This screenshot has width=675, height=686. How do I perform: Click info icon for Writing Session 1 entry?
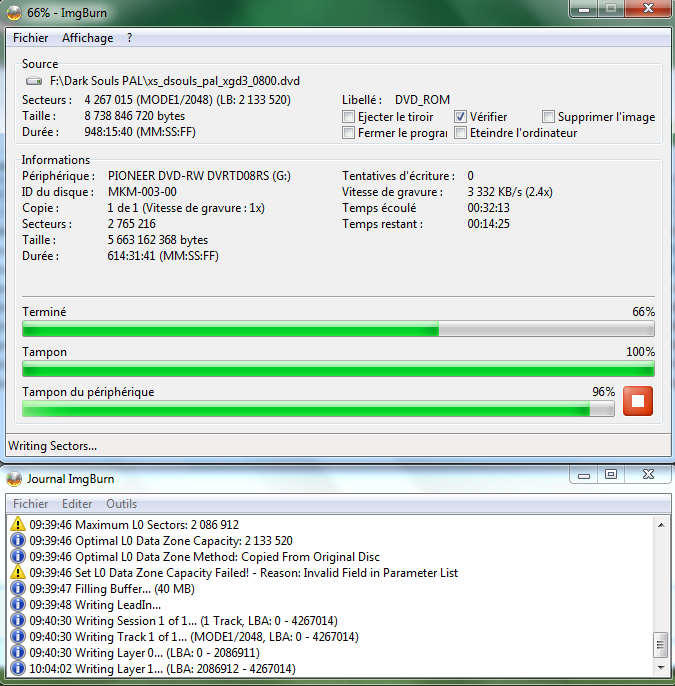coord(17,620)
